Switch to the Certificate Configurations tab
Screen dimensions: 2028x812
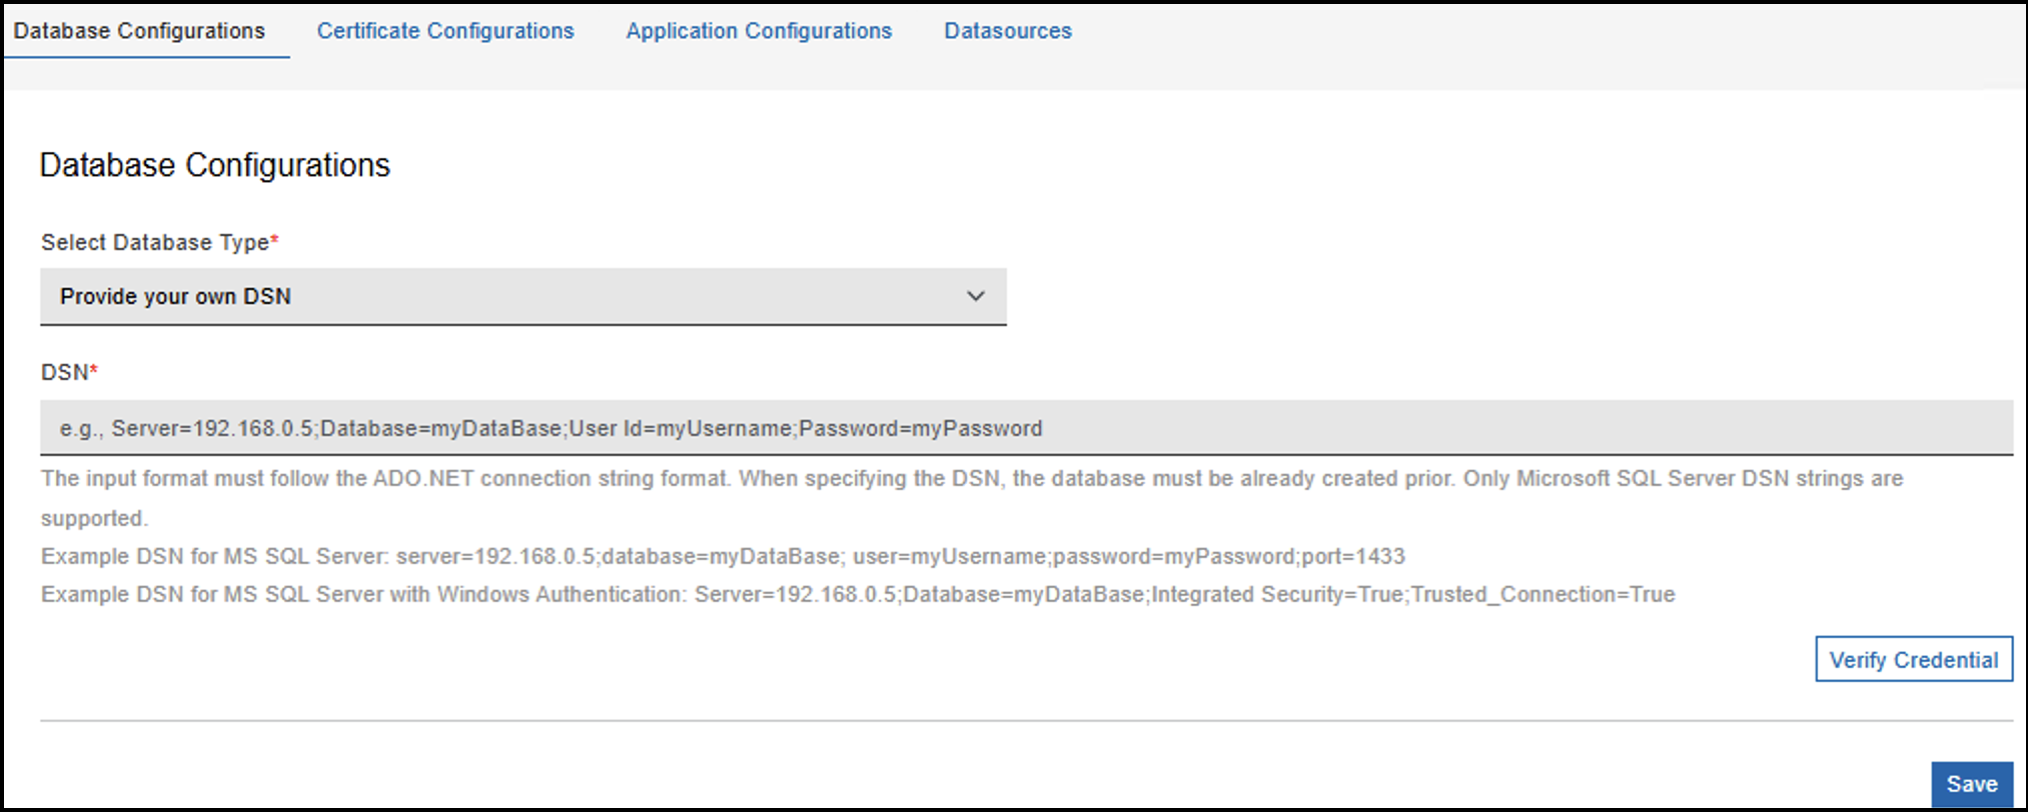445,31
